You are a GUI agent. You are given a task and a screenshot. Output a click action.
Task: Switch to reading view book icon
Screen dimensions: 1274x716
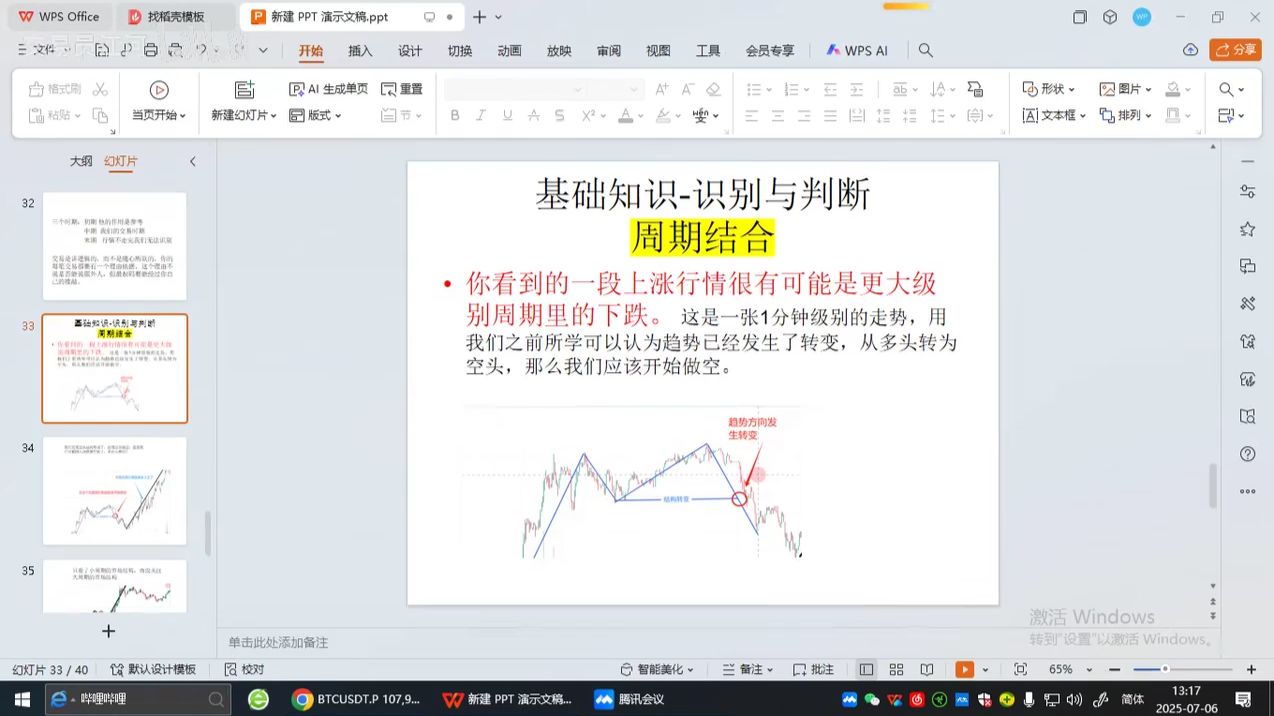click(927, 669)
